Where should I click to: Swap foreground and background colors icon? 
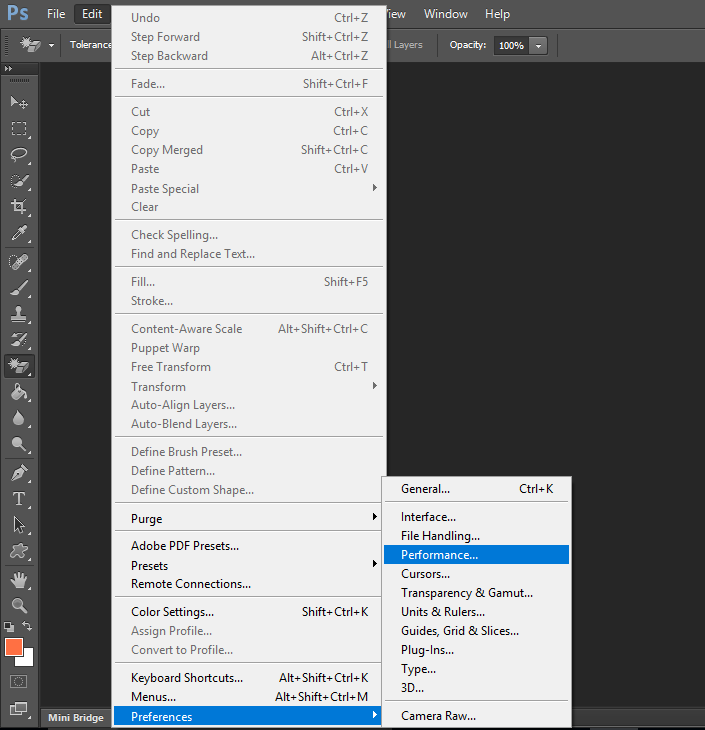27,627
